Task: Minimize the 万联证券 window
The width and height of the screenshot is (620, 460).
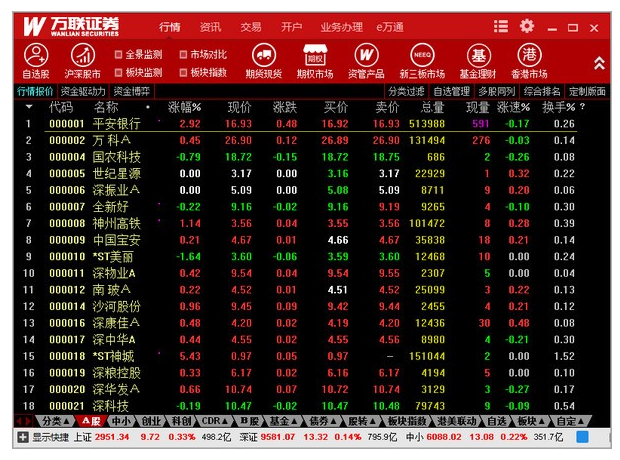Action: point(552,28)
